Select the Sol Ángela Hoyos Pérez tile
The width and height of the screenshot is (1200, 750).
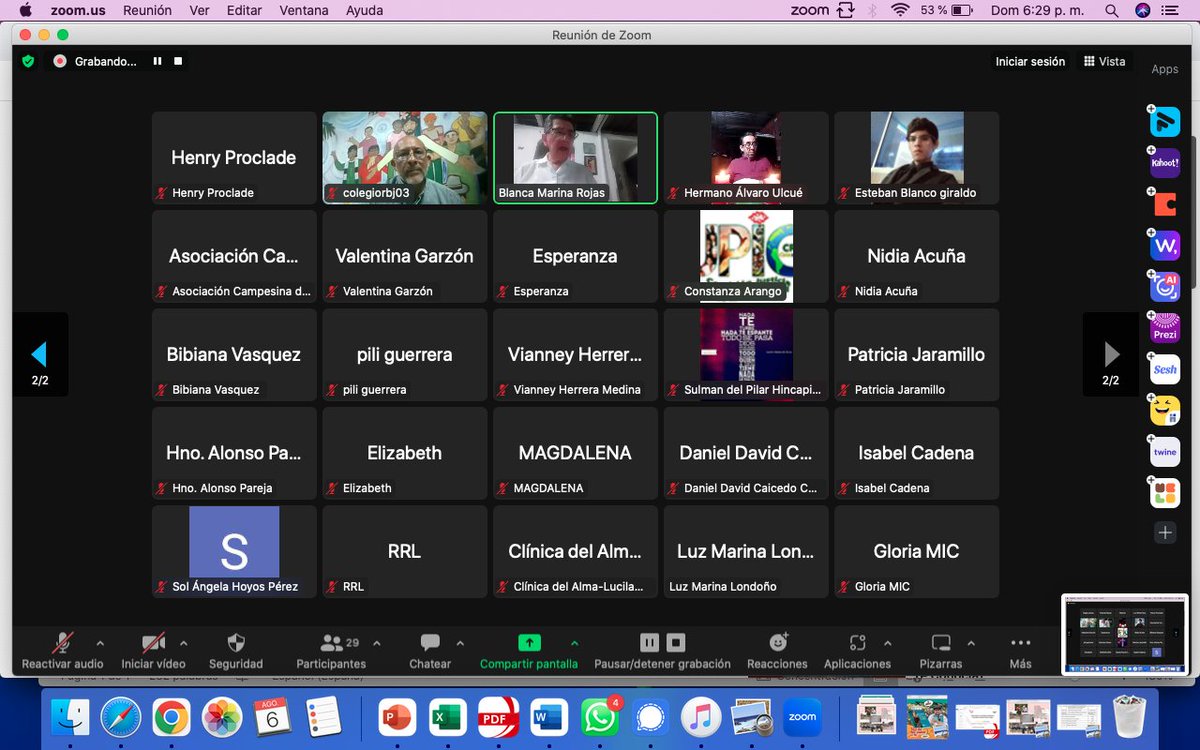pos(234,552)
